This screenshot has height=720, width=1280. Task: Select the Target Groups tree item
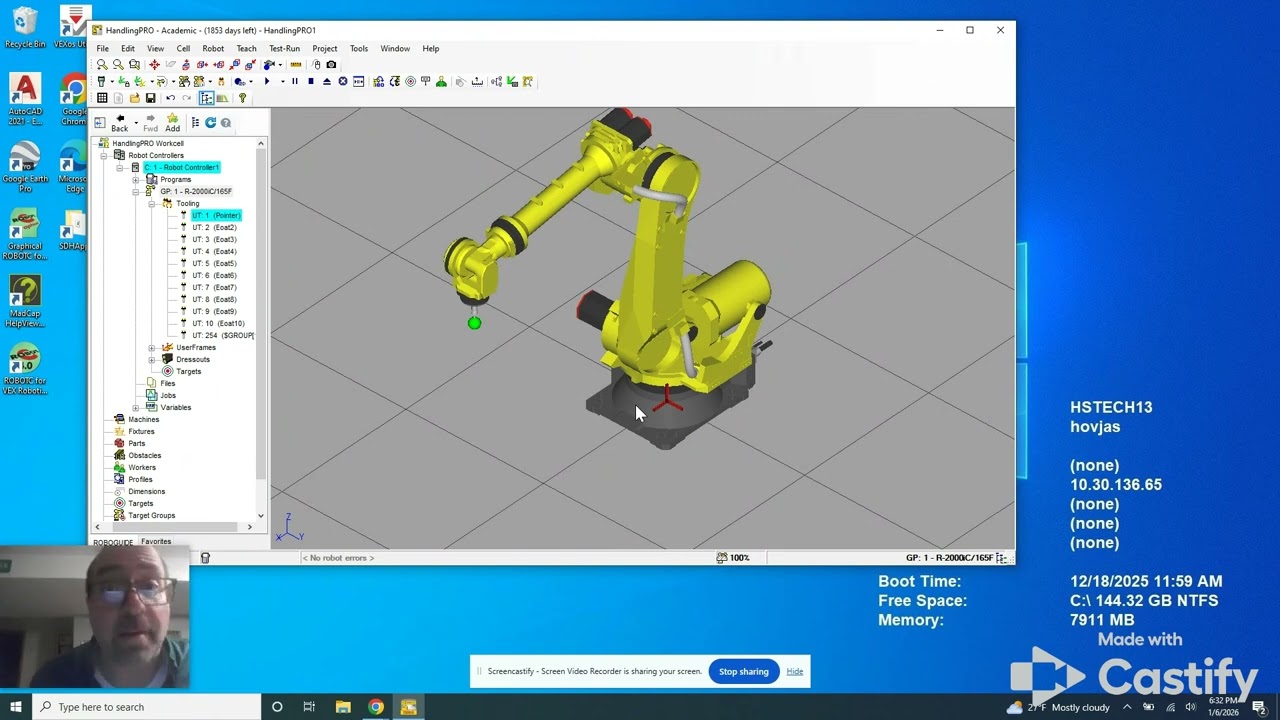151,516
